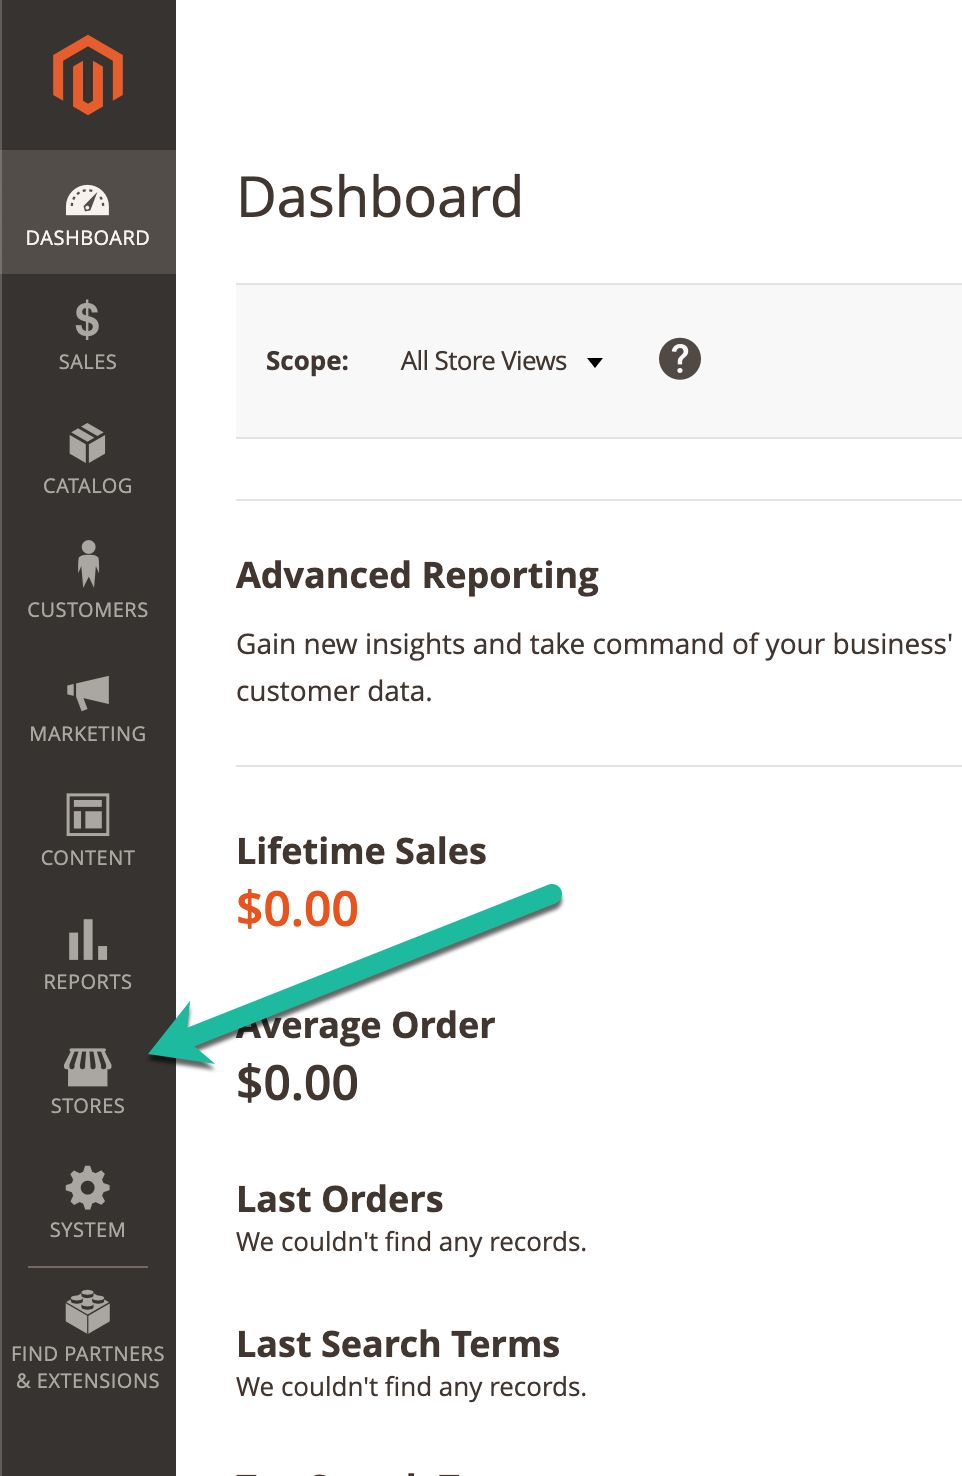The image size is (962, 1476).
Task: Click the $0.00 Lifetime Sales value
Action: [x=297, y=909]
